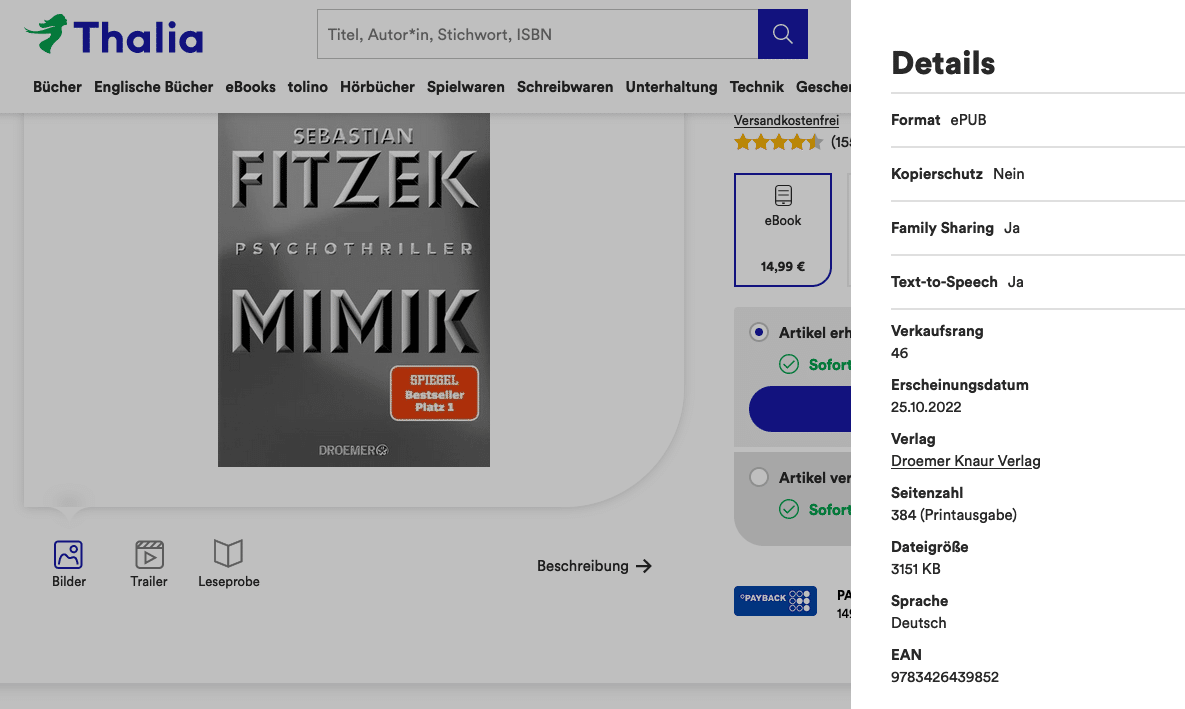Select the second Artikel radio button
This screenshot has height=709, width=1185.
(759, 478)
